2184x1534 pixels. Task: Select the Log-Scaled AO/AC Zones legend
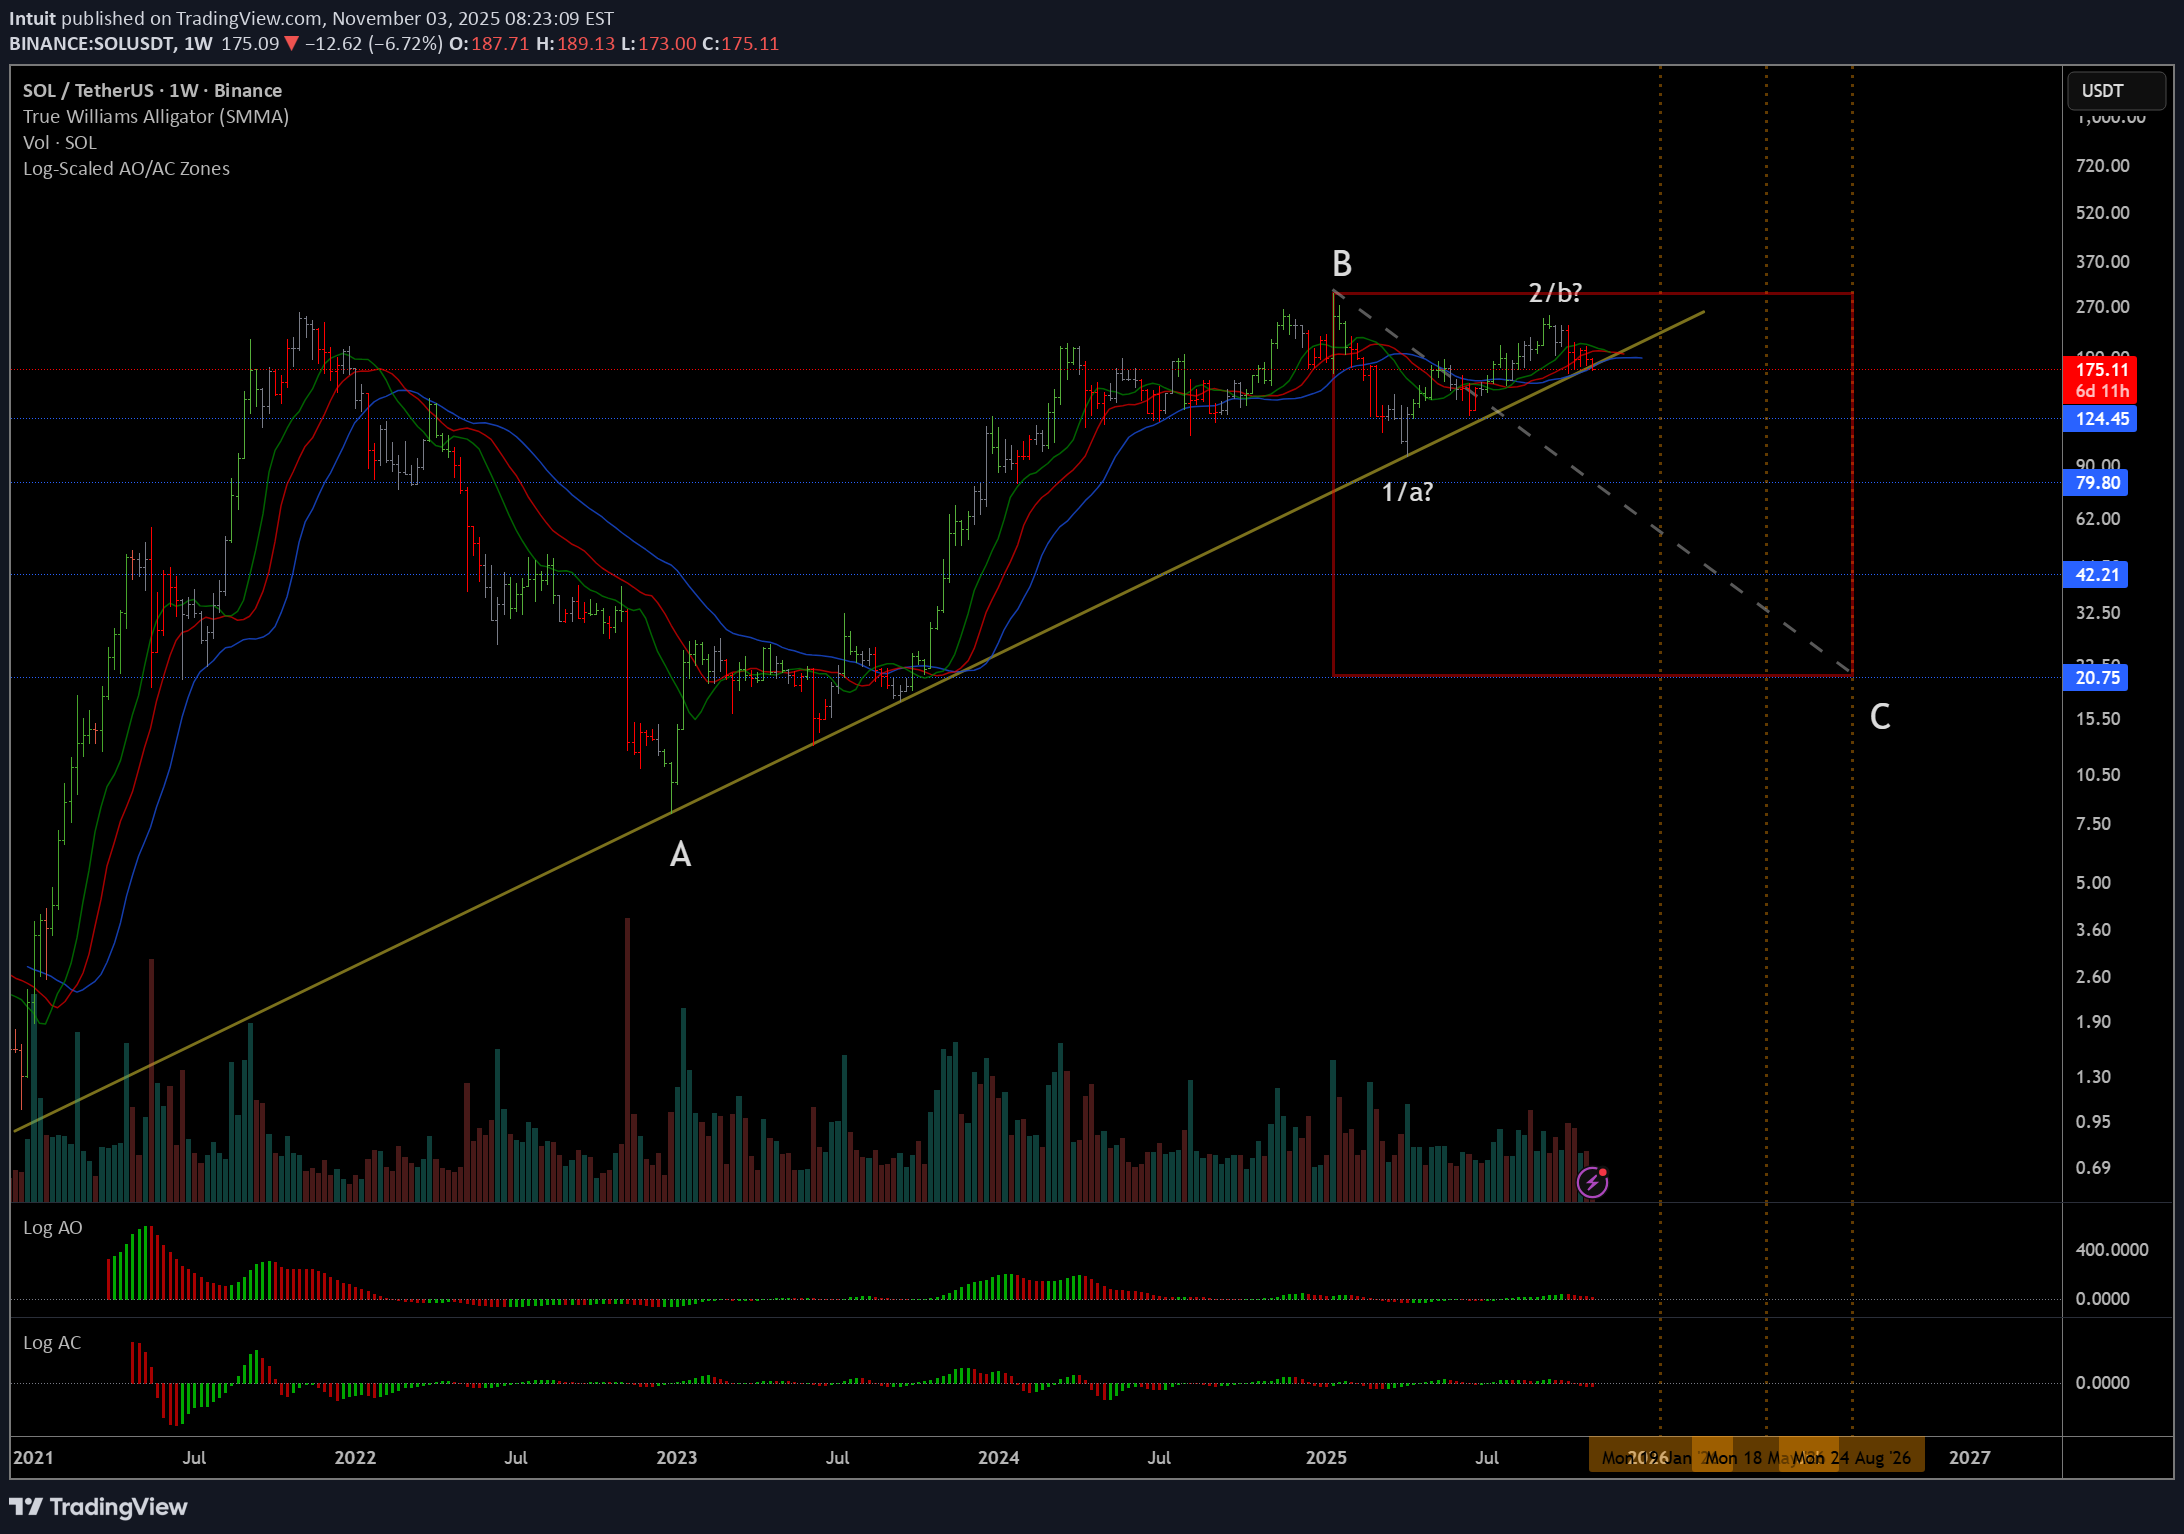tap(126, 169)
